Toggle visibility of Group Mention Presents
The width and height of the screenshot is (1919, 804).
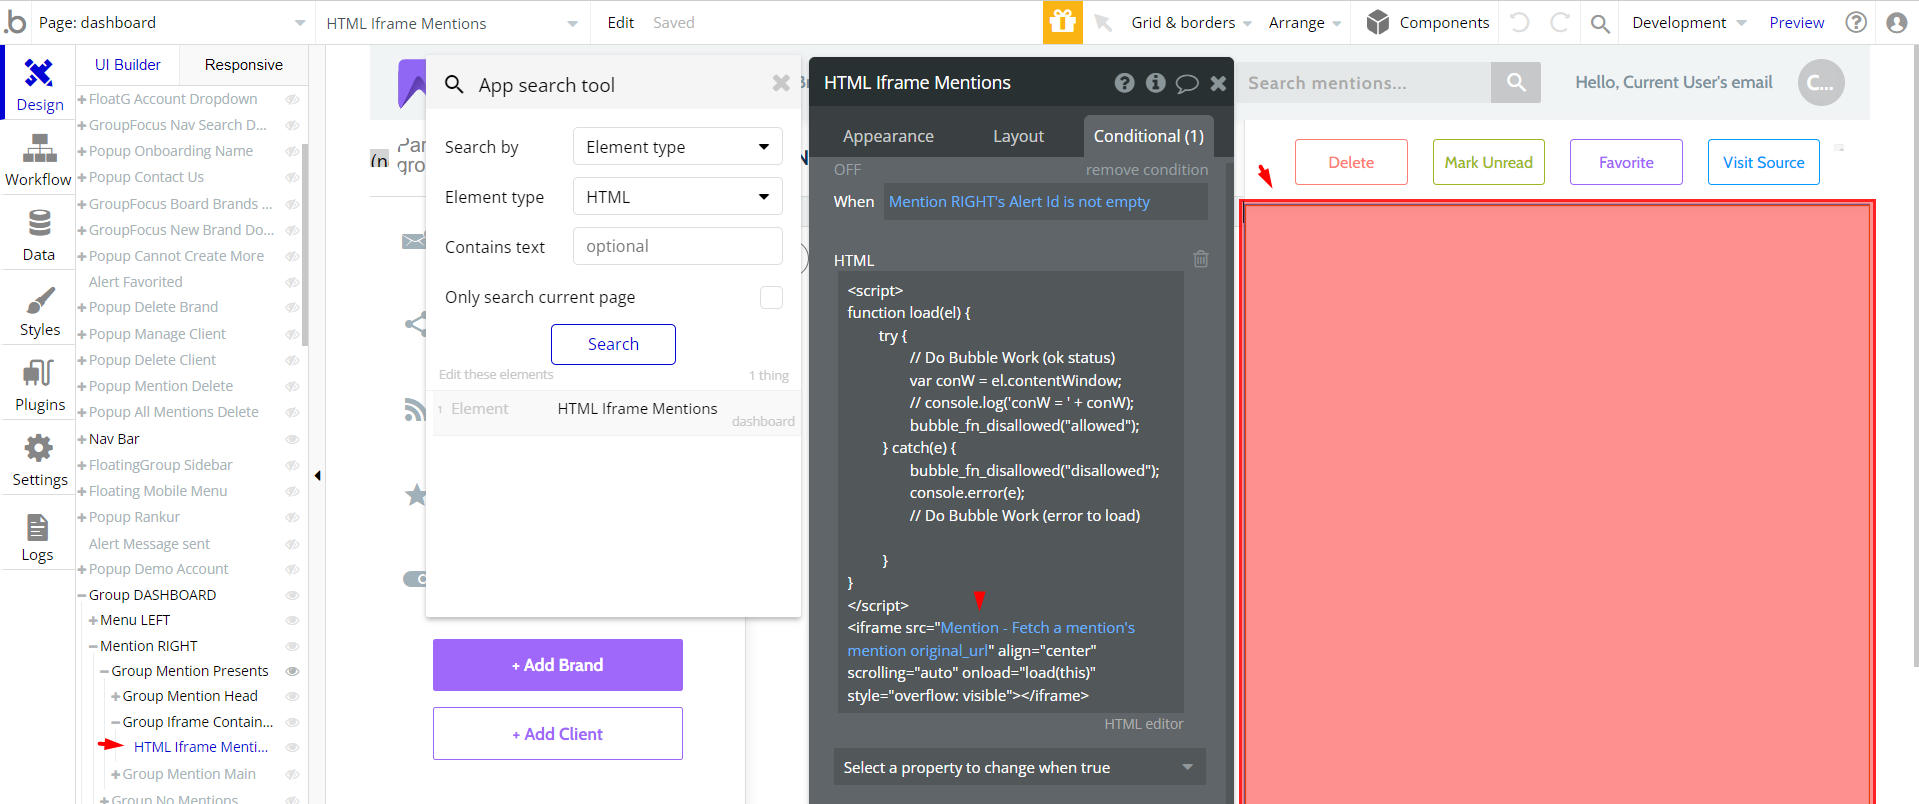coord(293,671)
